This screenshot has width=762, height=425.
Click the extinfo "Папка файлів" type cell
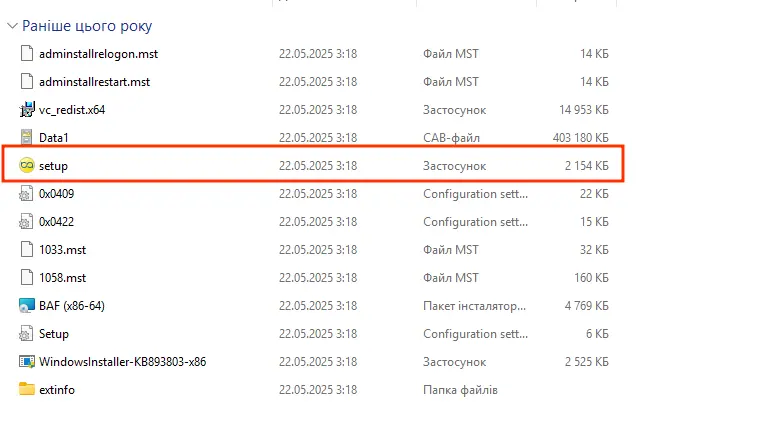tap(459, 390)
